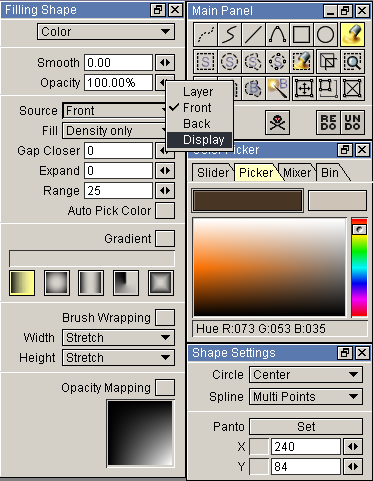Toggle the Brush Wrapping checkbox
The height and width of the screenshot is (481, 373).
(x=165, y=317)
